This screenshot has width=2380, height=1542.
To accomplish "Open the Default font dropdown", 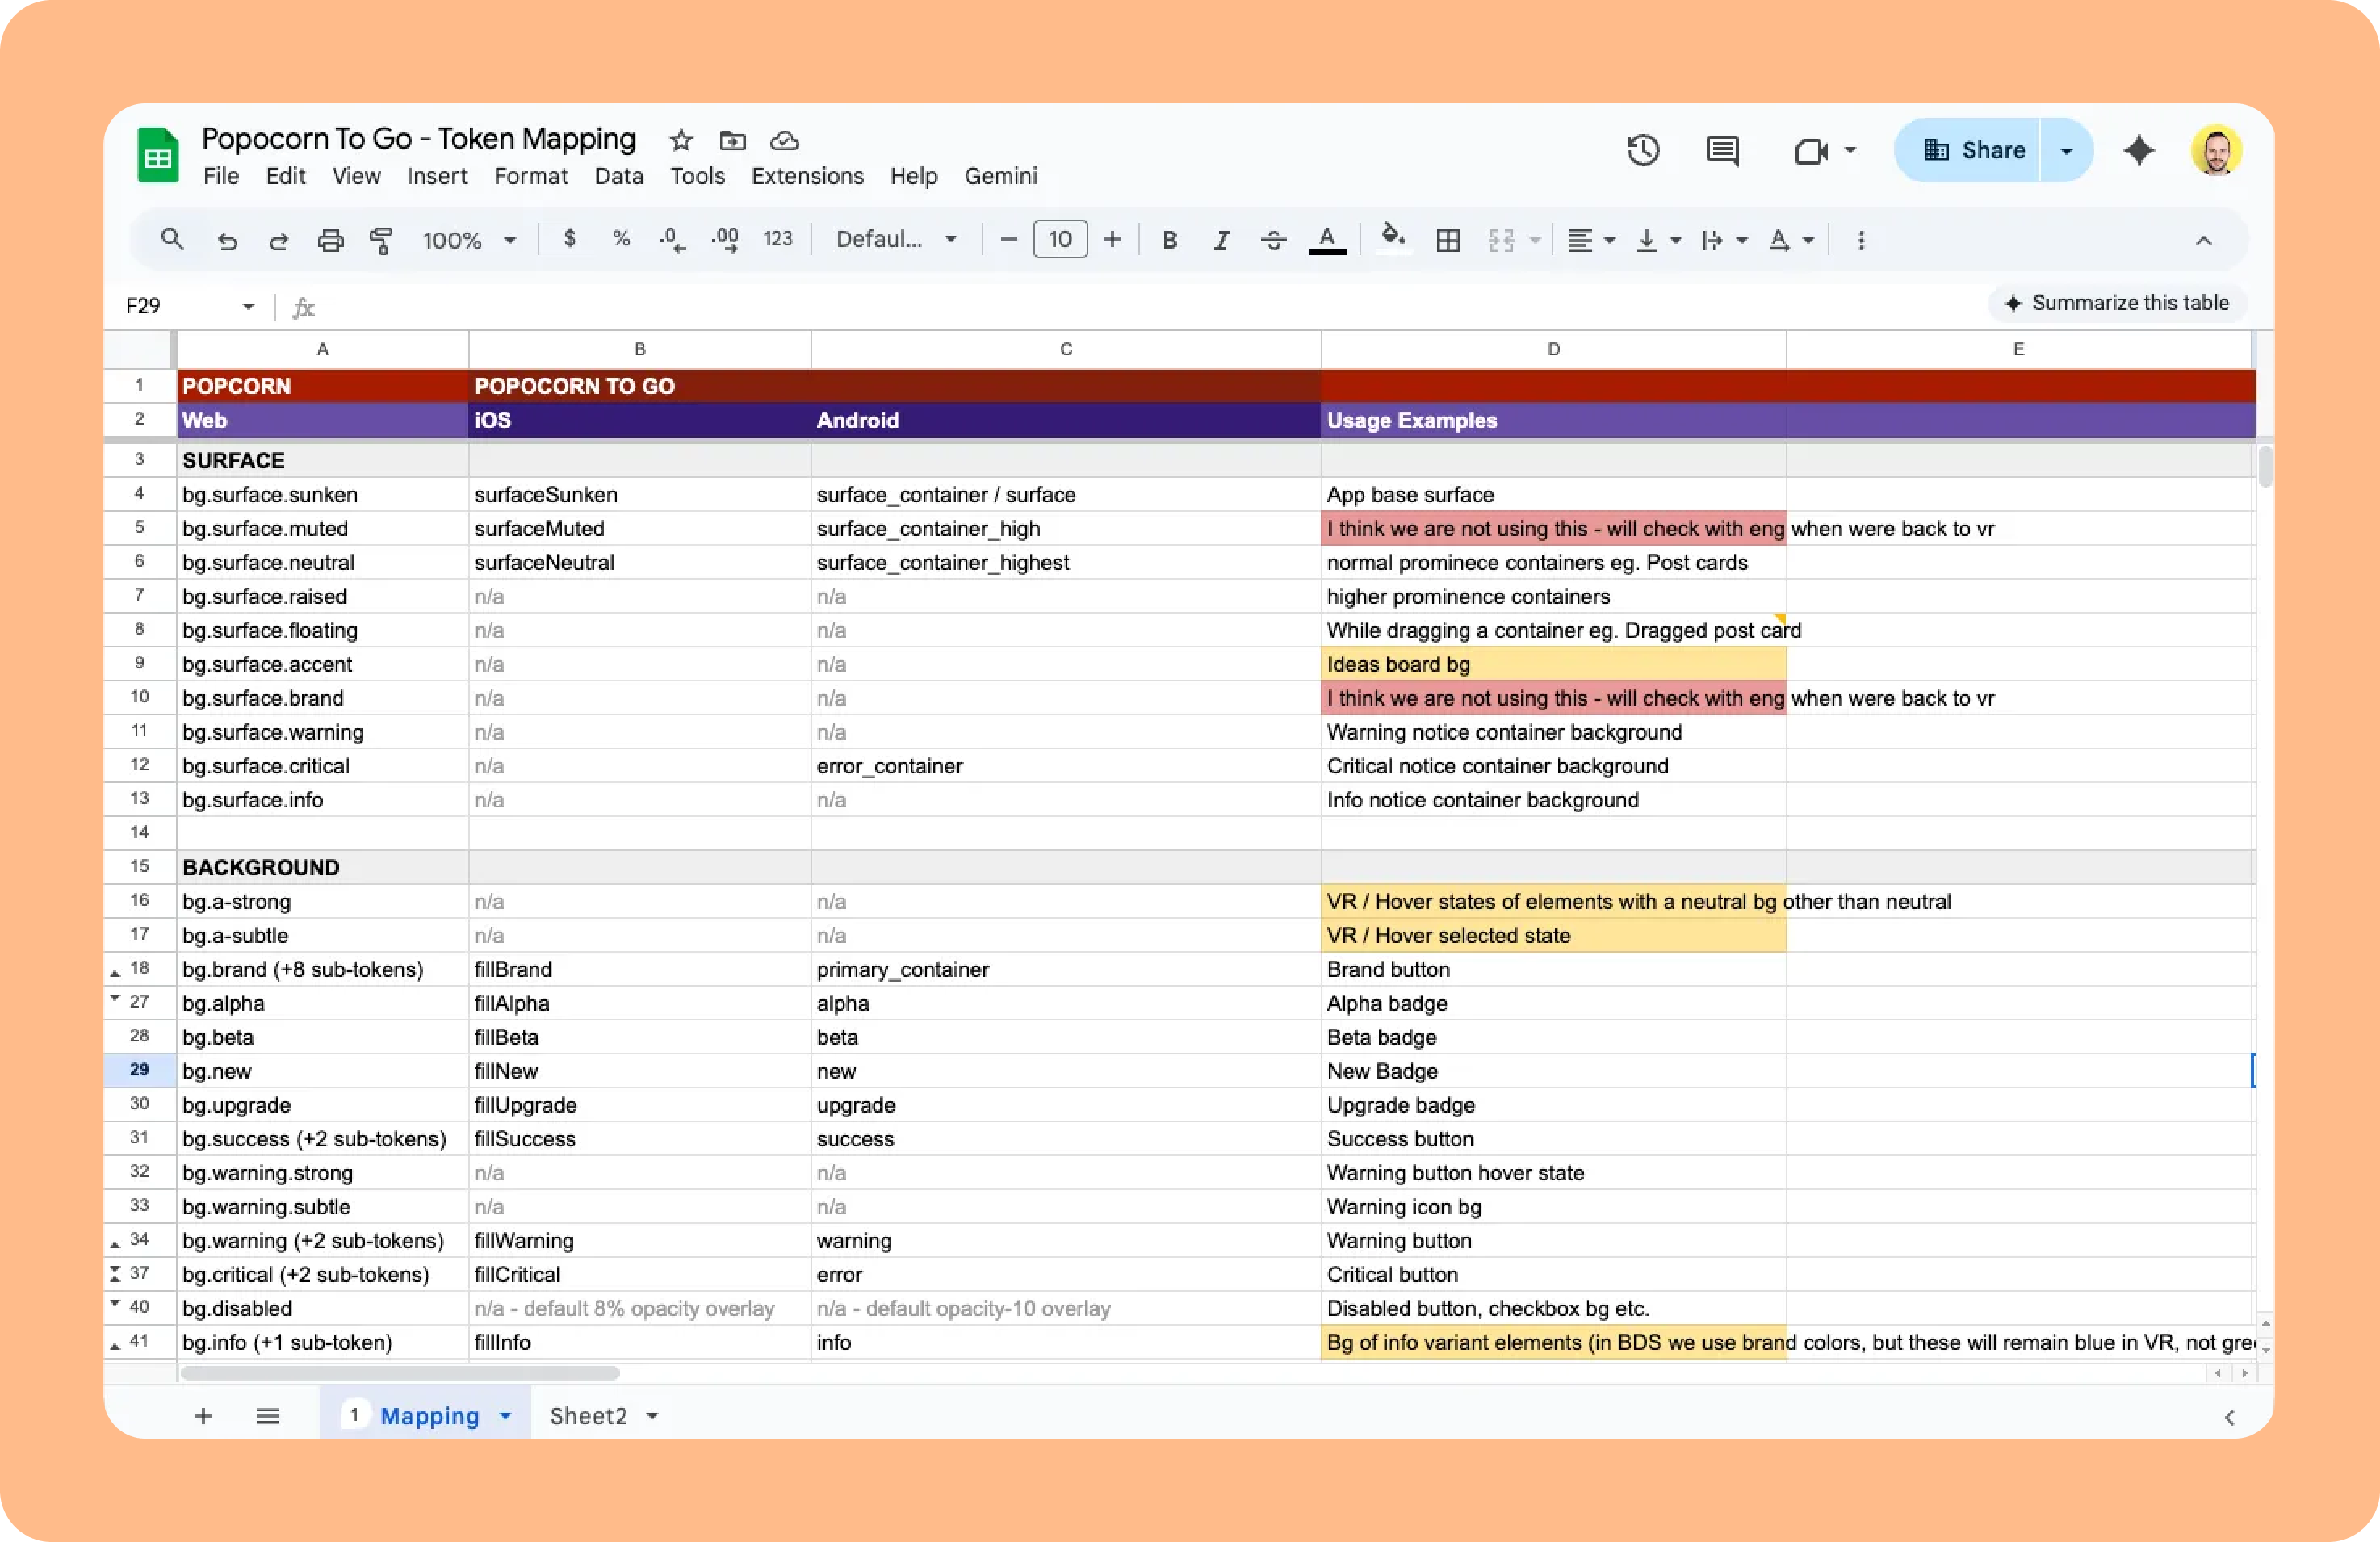I will (896, 240).
